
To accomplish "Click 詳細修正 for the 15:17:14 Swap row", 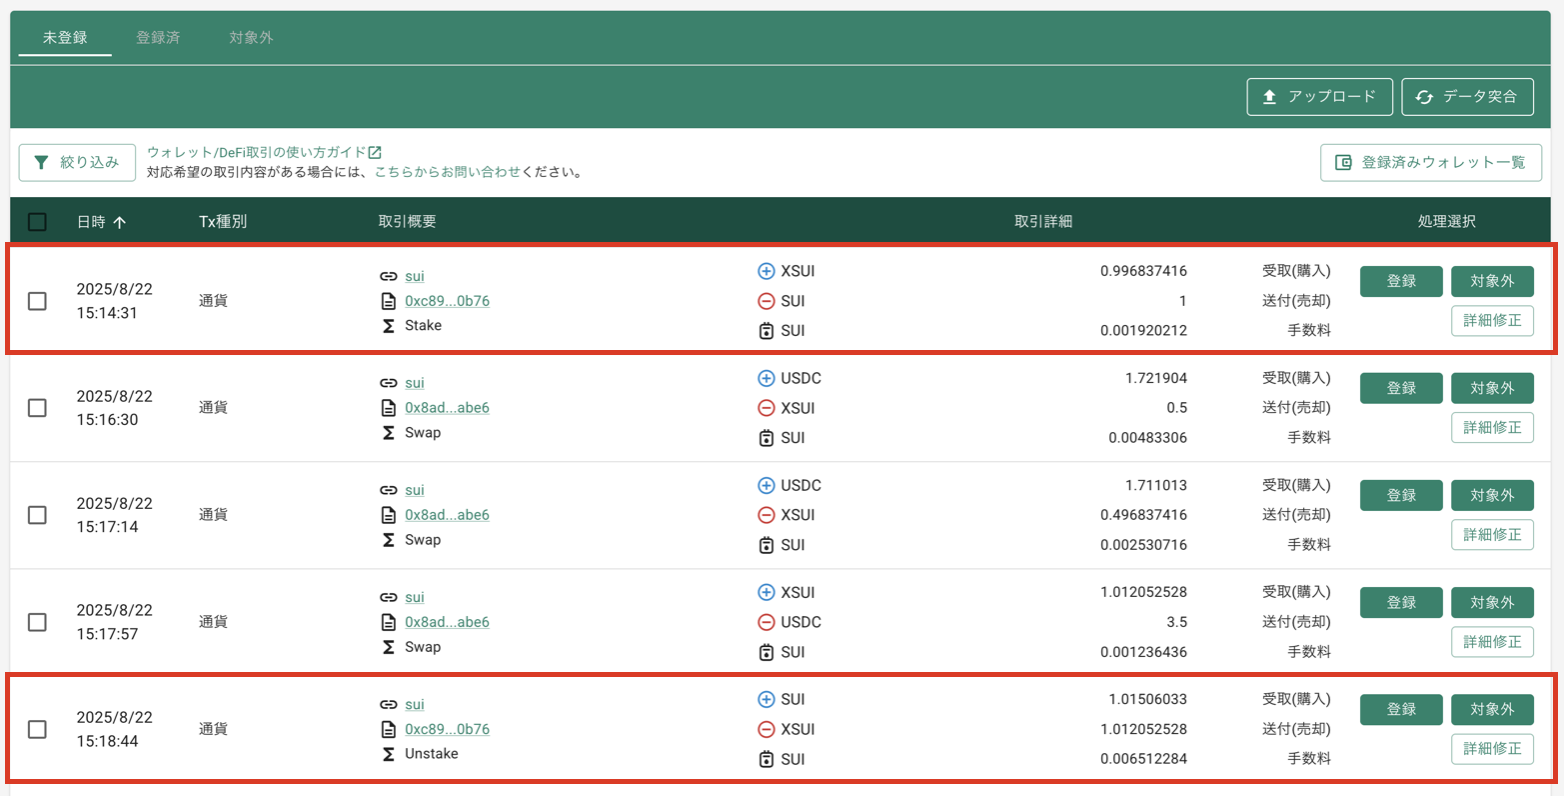I will [x=1492, y=534].
